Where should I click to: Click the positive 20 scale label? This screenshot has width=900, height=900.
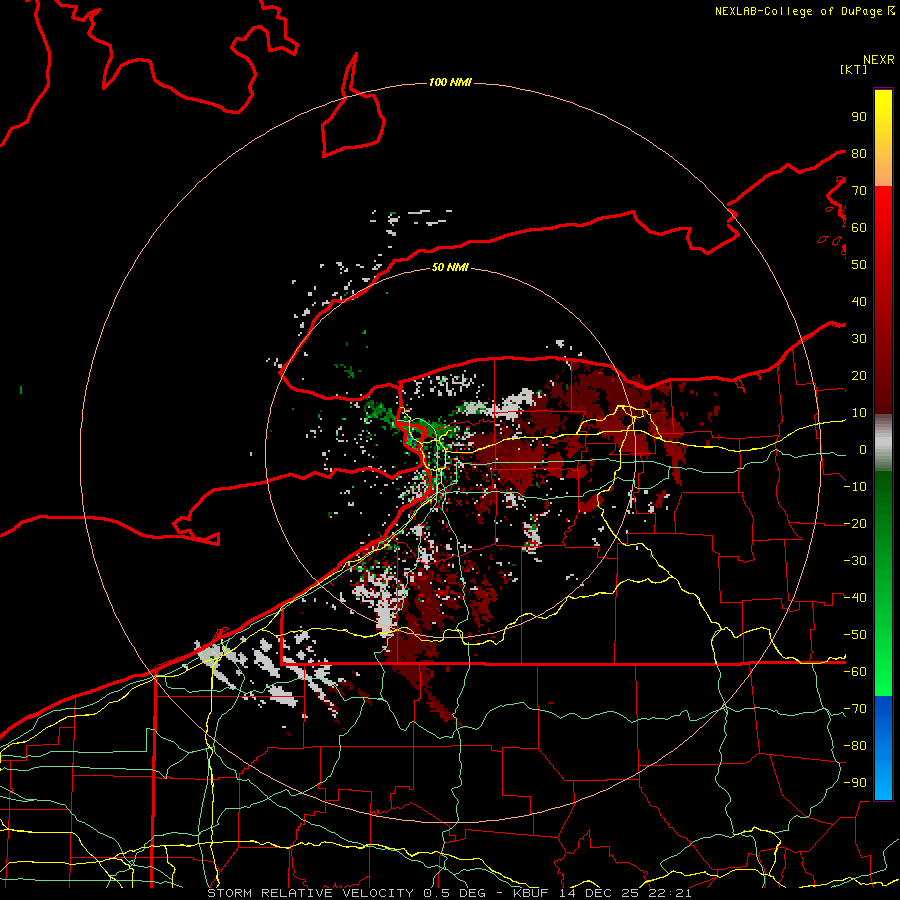point(859,375)
